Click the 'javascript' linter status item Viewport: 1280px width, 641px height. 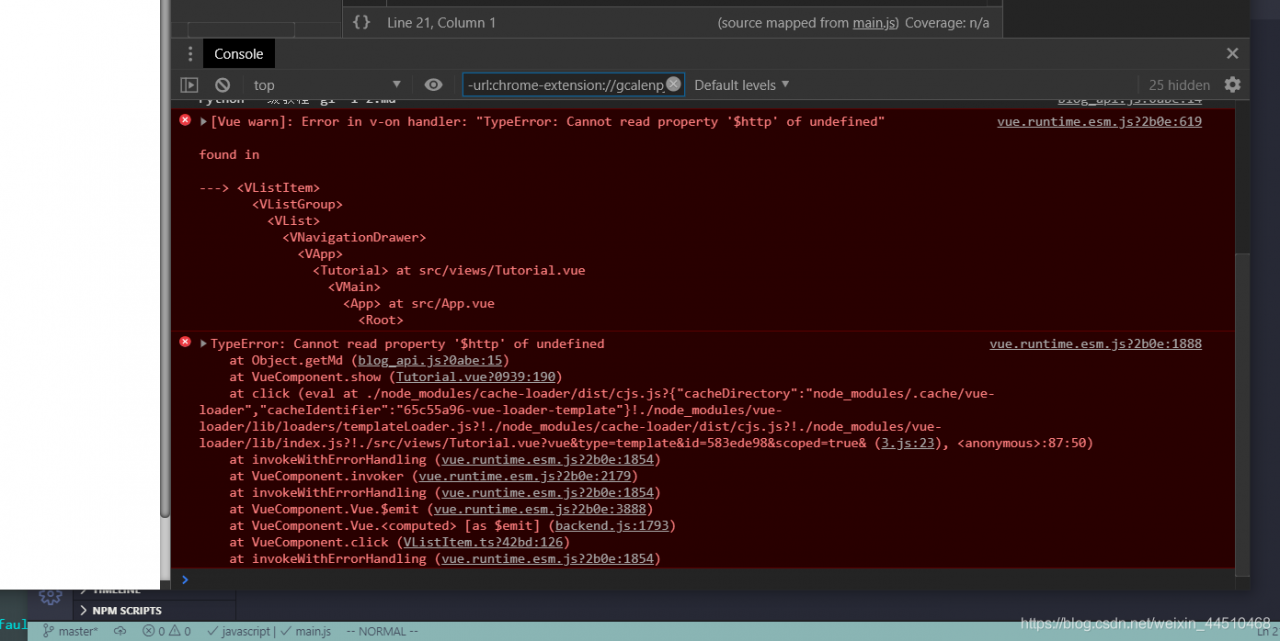[239, 631]
